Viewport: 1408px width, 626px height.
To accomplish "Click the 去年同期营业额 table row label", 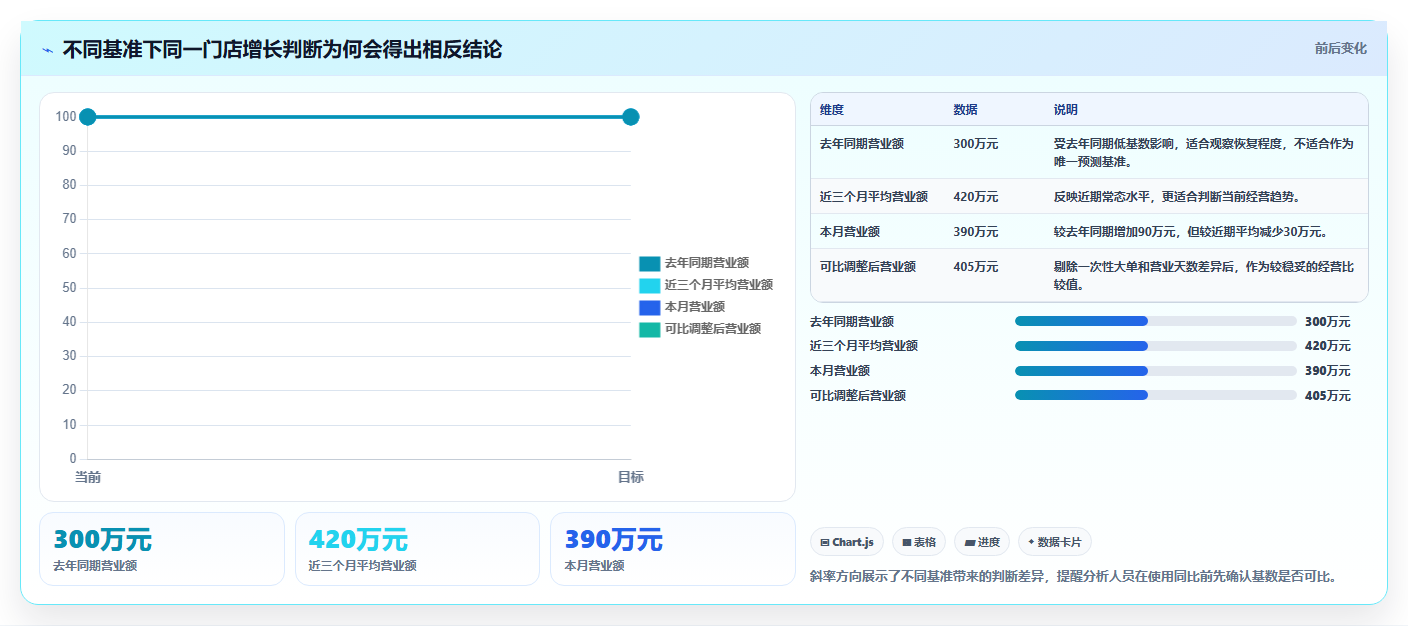I will pyautogui.click(x=862, y=144).
